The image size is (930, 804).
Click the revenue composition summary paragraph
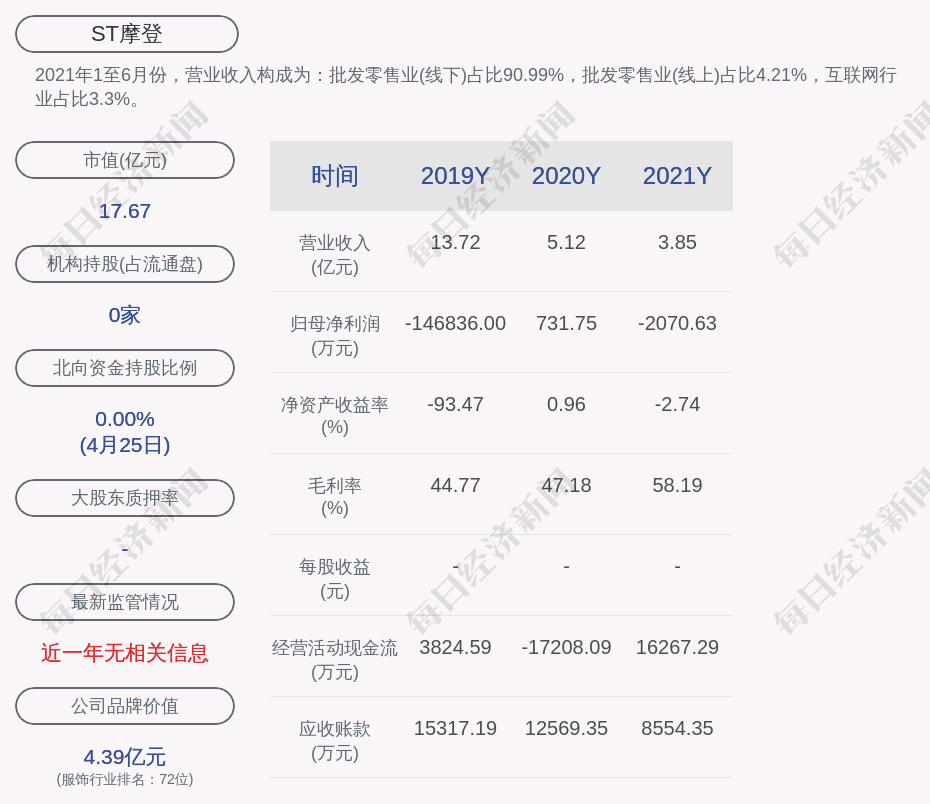[466, 87]
